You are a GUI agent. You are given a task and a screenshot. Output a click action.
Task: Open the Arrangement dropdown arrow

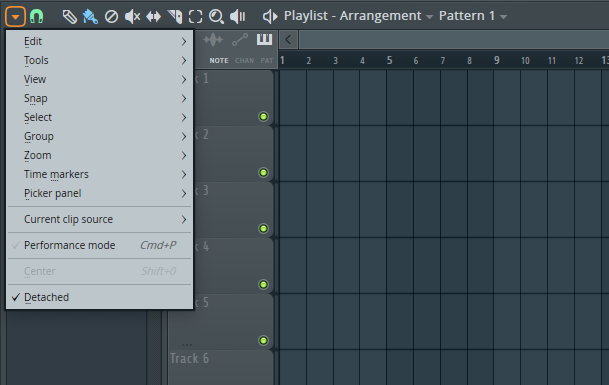click(x=429, y=17)
